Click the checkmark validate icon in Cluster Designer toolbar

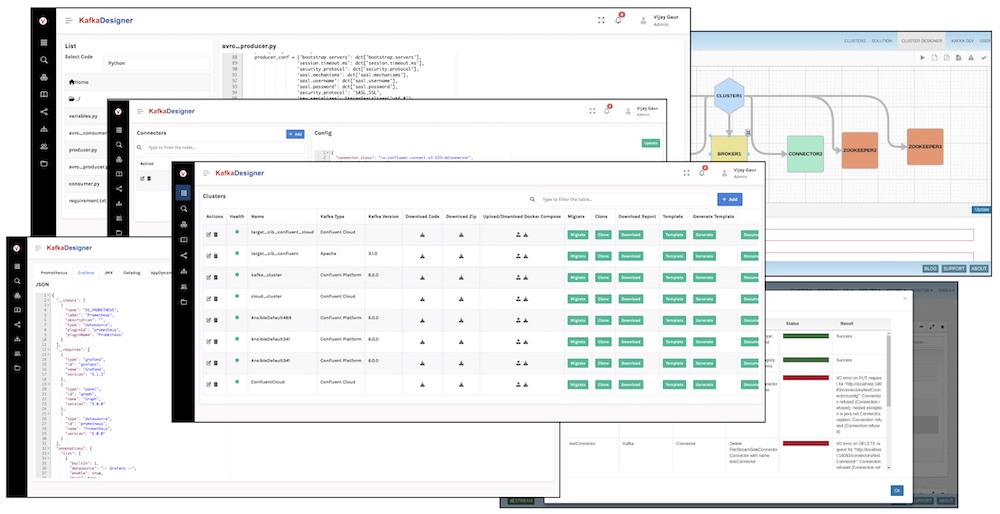983,57
